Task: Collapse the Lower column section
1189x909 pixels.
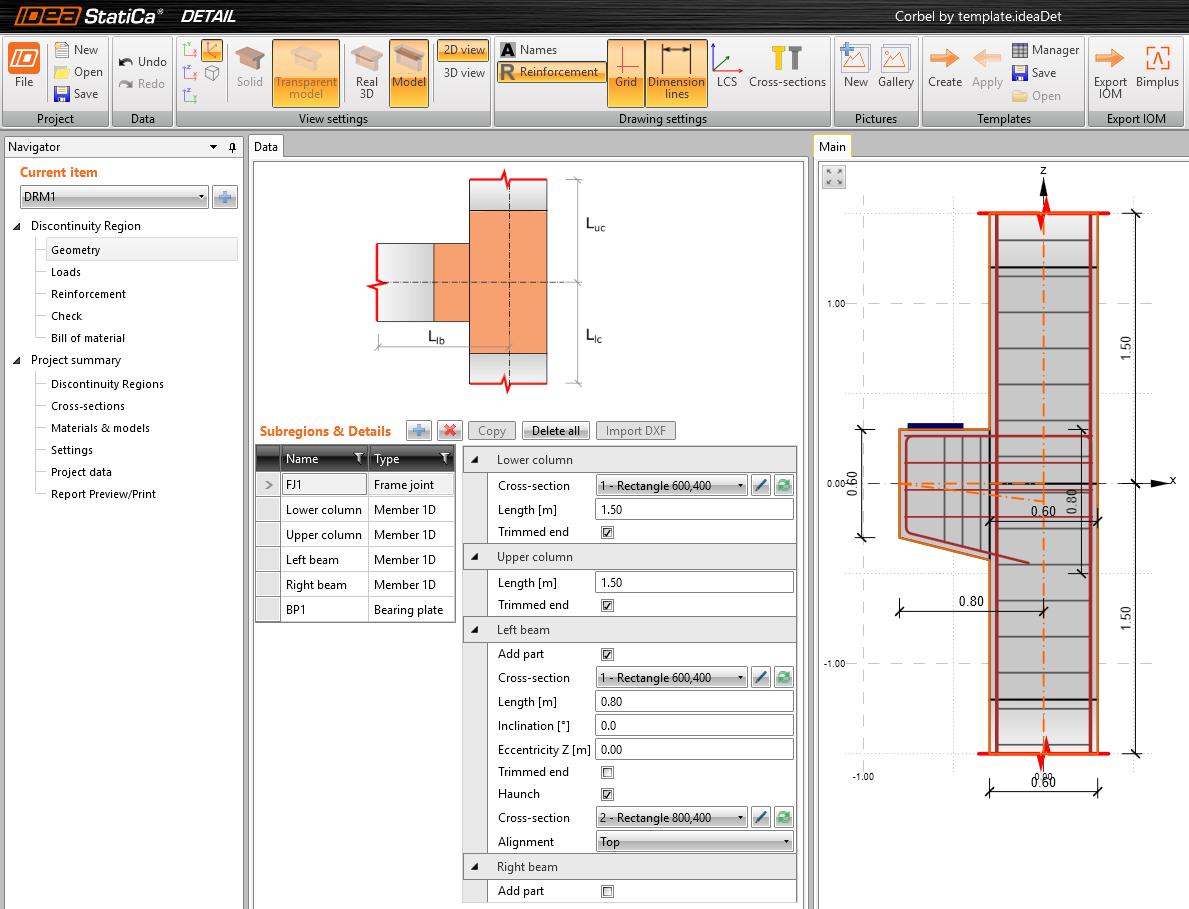Action: point(475,460)
